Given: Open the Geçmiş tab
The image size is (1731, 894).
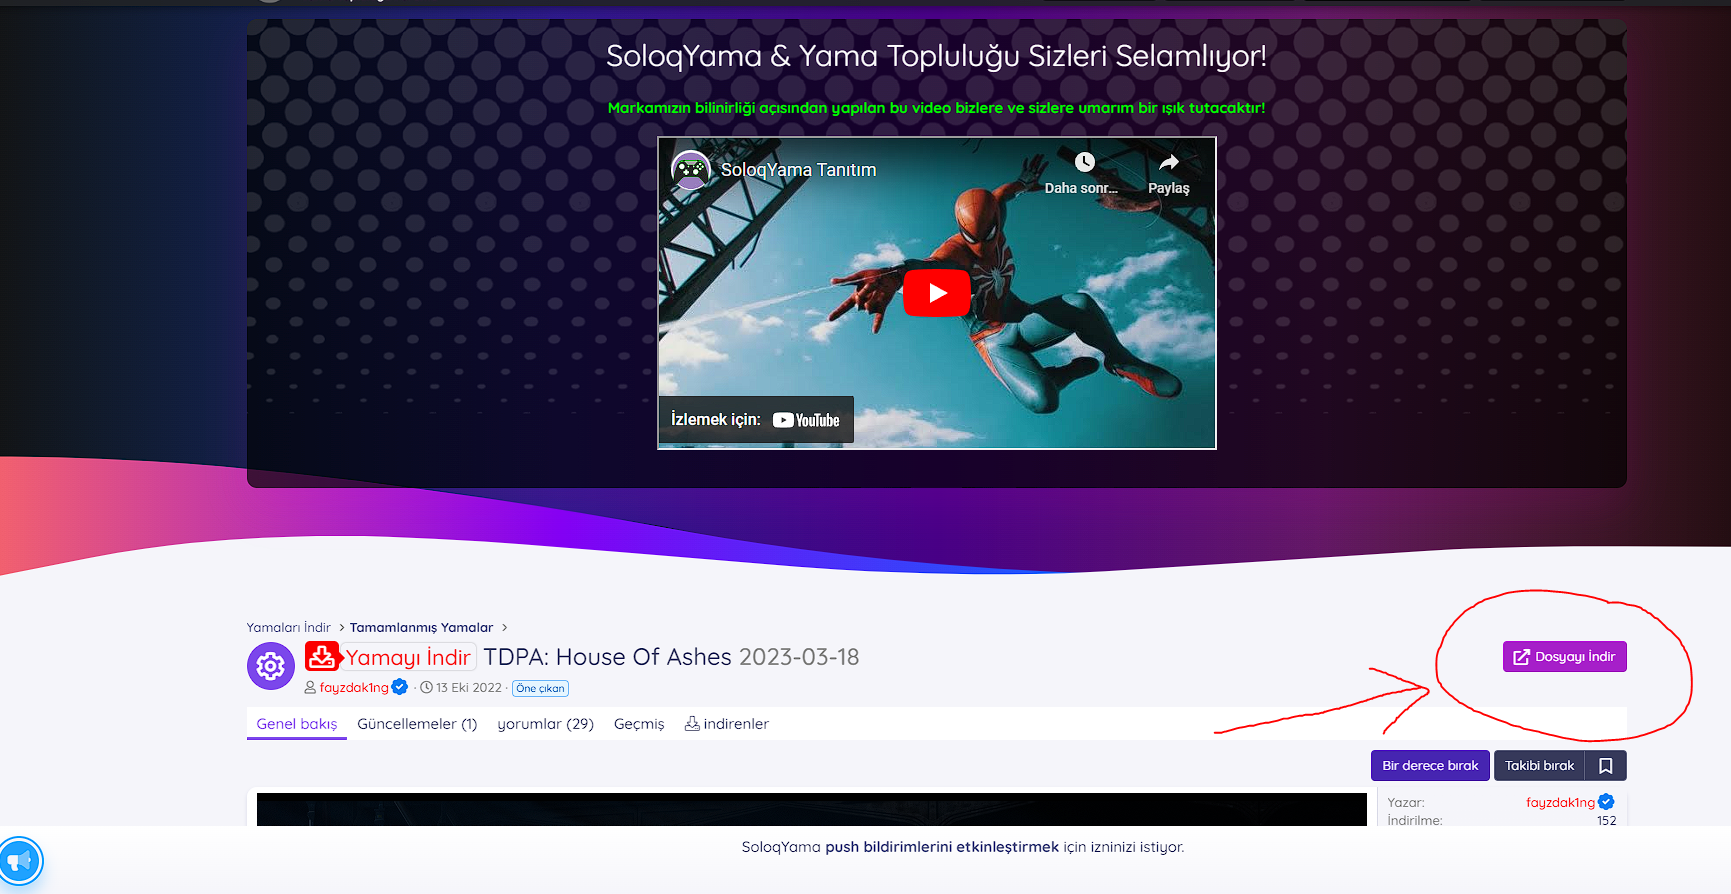Looking at the screenshot, I should coord(639,724).
